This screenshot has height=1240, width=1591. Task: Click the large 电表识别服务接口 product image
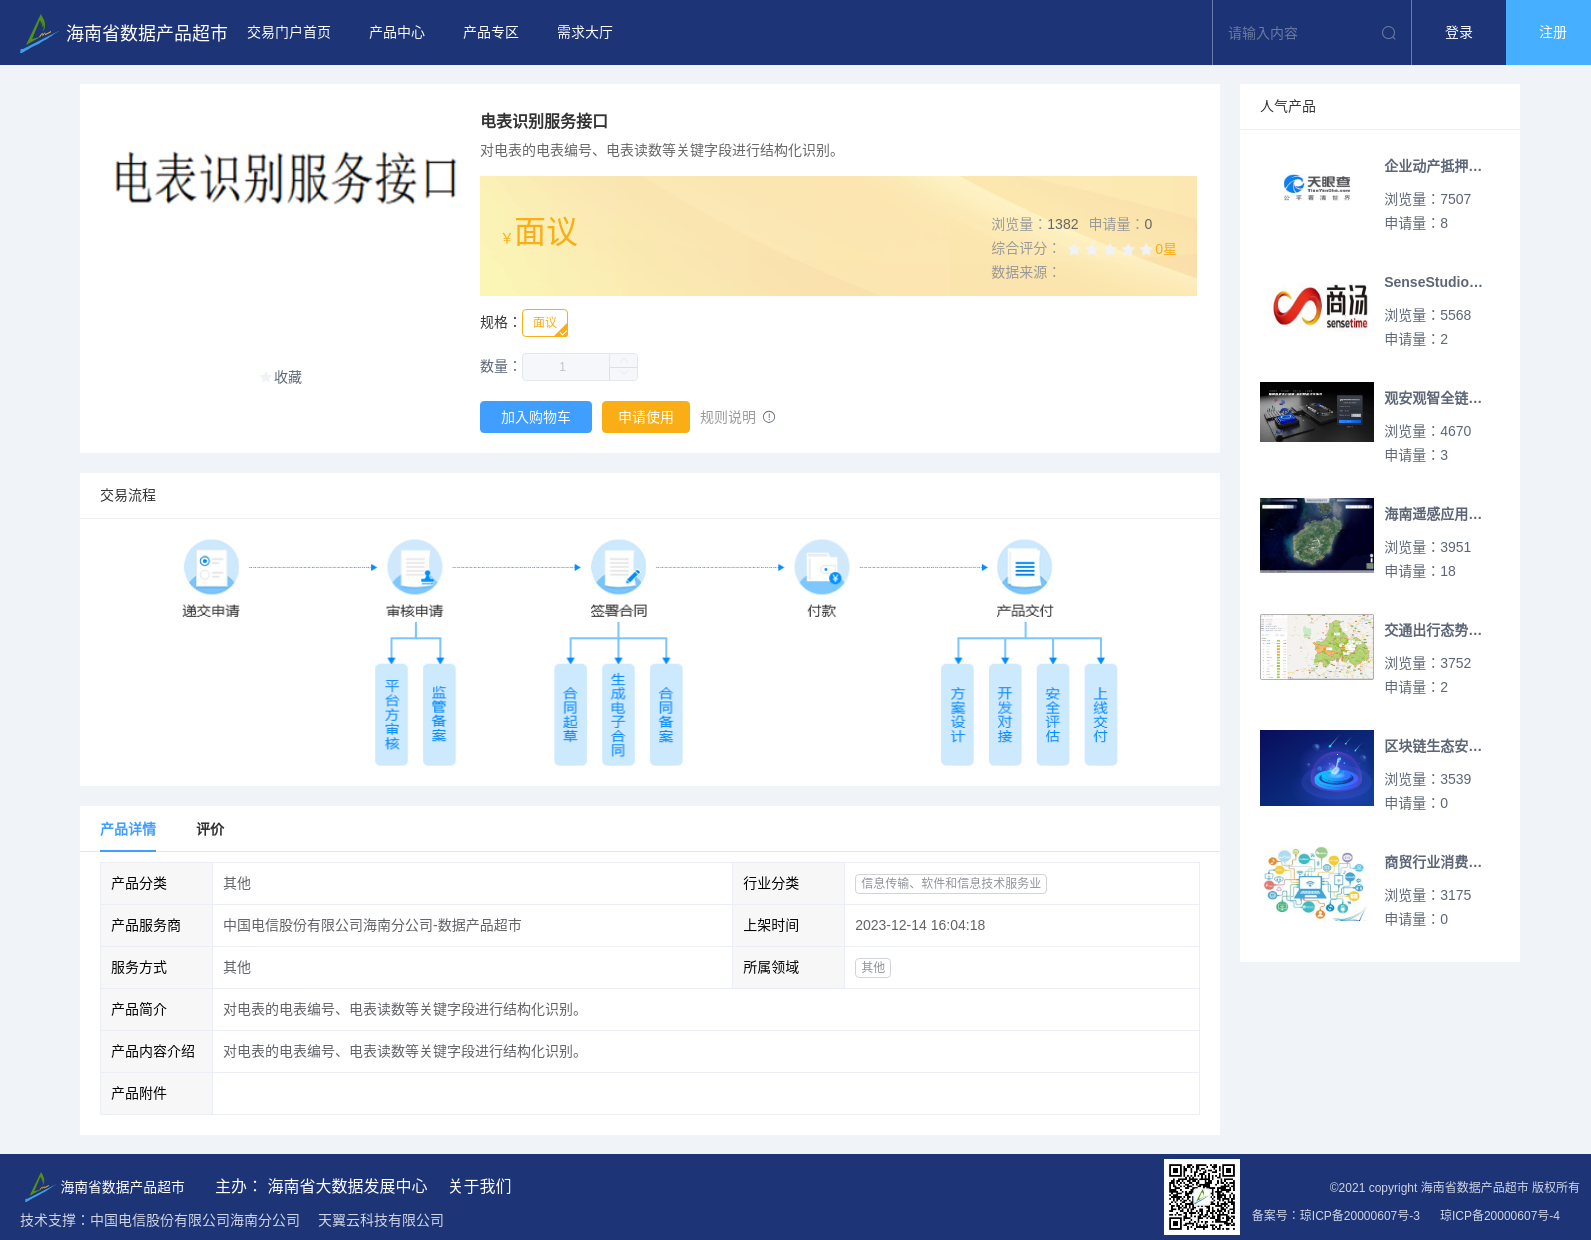[x=285, y=180]
